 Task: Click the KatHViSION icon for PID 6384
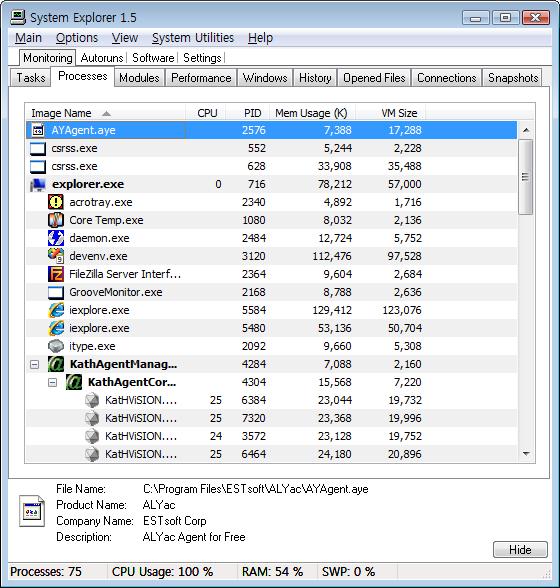tap(92, 400)
